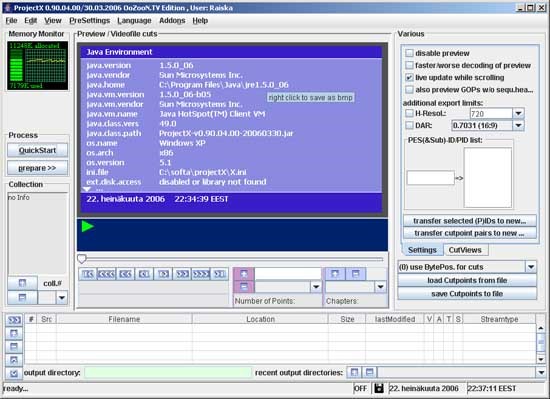Add a new collection with plus icon above coll.# dropdown
550x399 pixels.
point(22,283)
